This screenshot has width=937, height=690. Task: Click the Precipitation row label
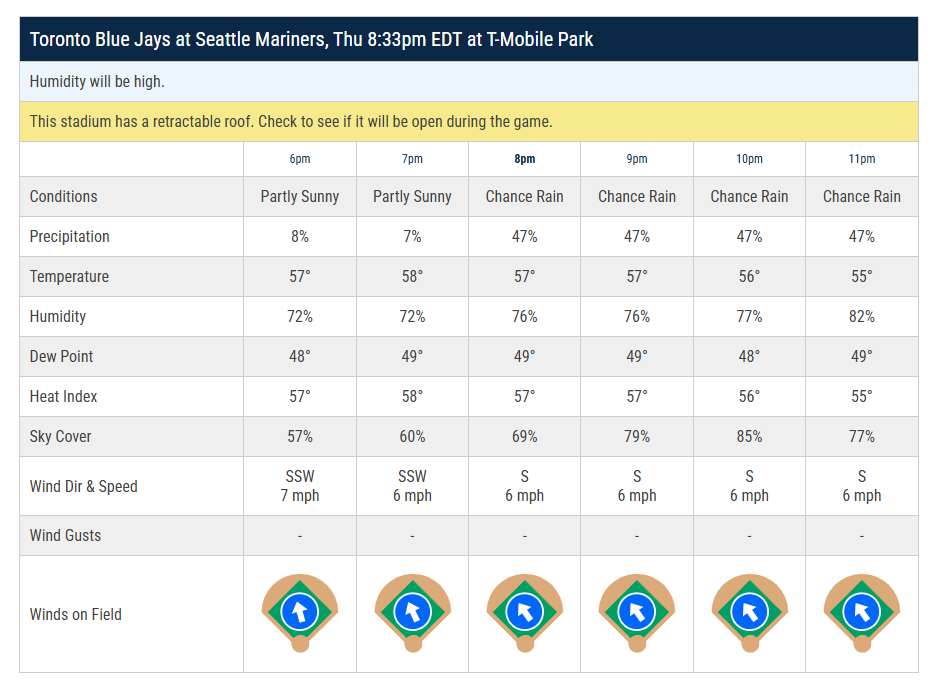pos(70,237)
